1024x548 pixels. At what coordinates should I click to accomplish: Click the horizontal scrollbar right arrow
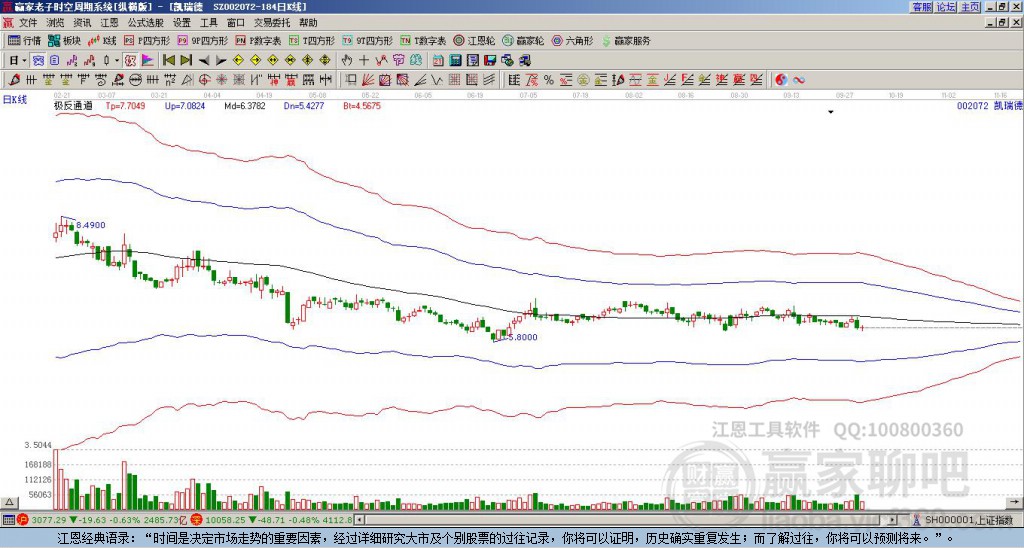point(892,520)
